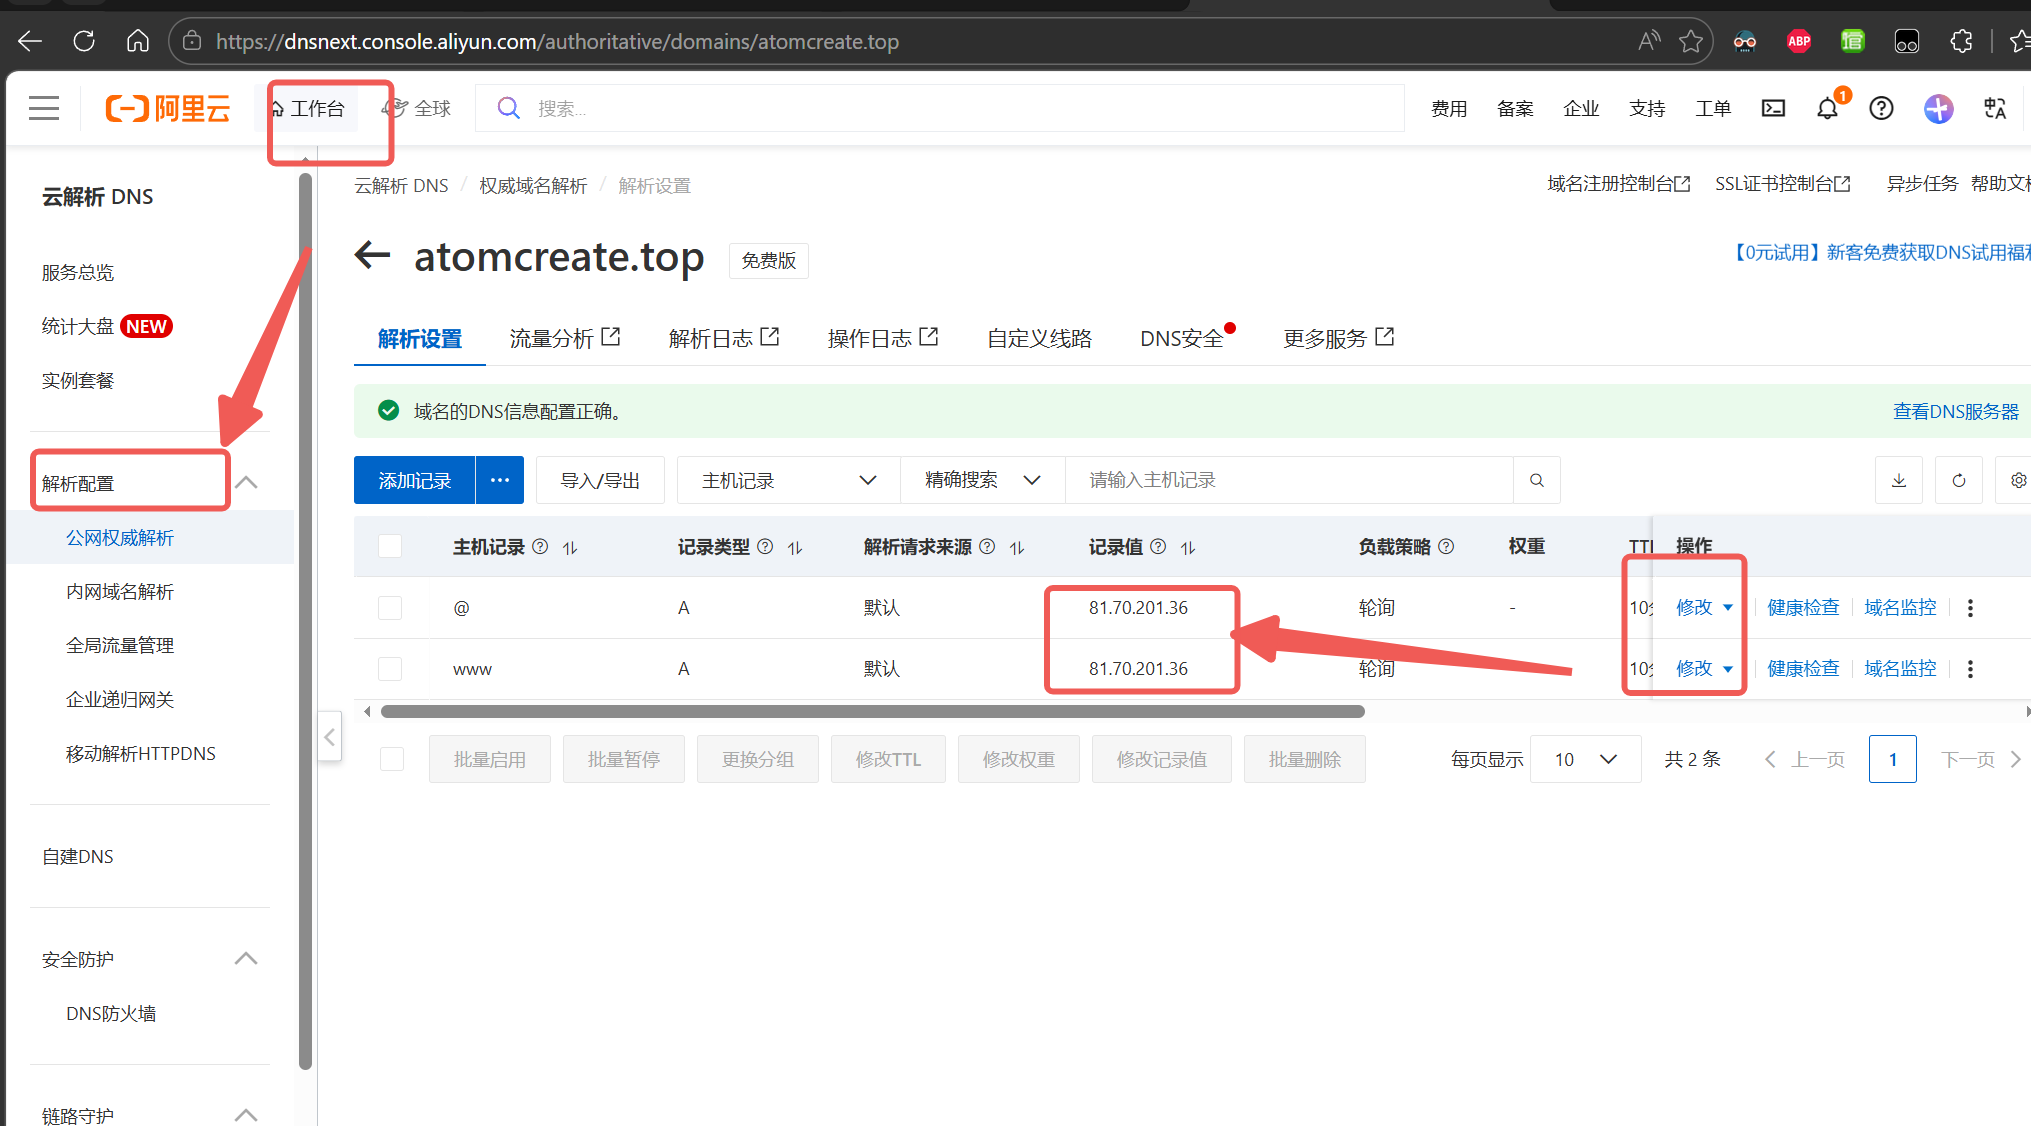
Task: Open the 主机记录 filter dropdown
Action: click(x=788, y=481)
